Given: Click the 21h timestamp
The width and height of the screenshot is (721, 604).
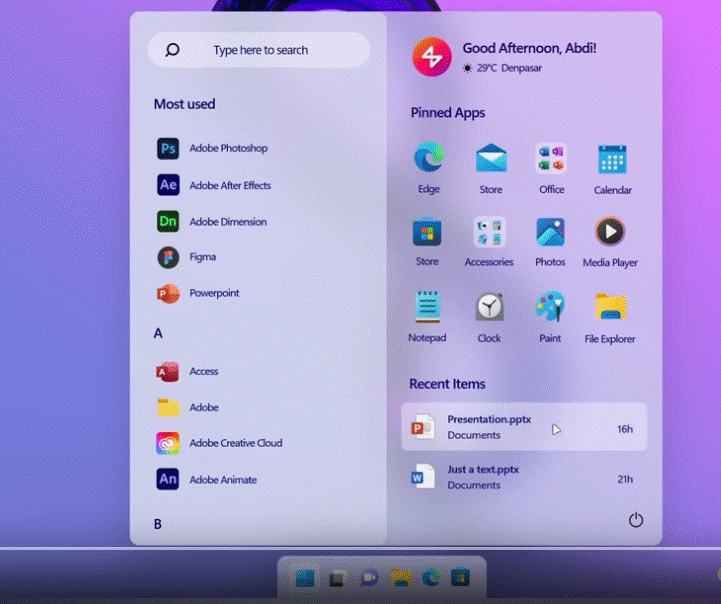Looking at the screenshot, I should pos(625,479).
